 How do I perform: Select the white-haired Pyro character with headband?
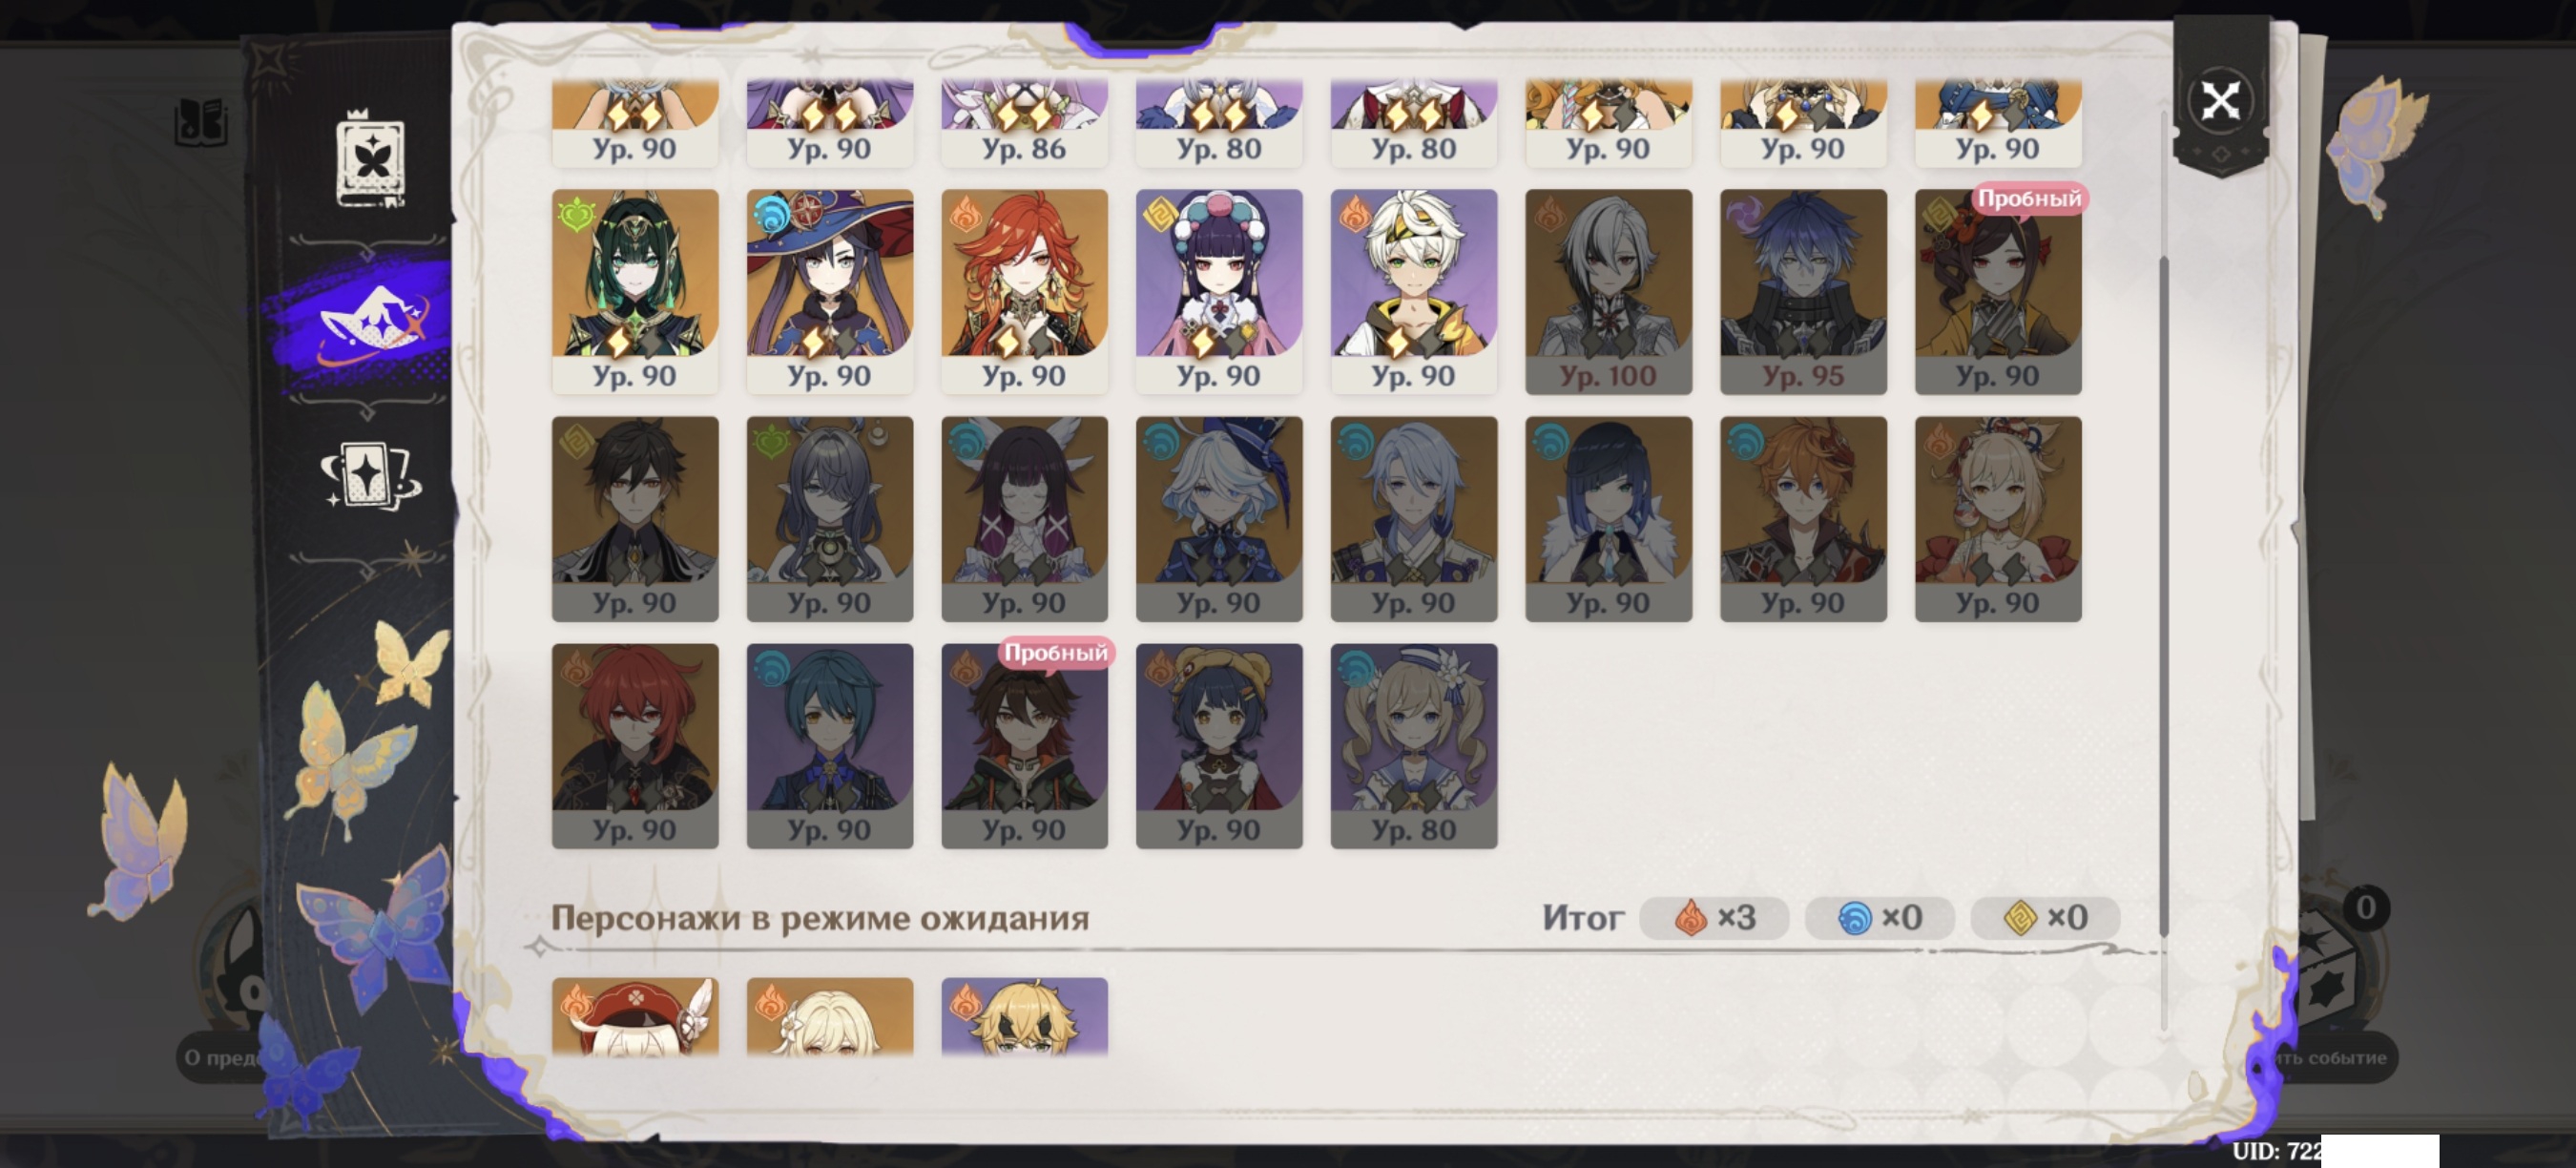tap(1414, 291)
